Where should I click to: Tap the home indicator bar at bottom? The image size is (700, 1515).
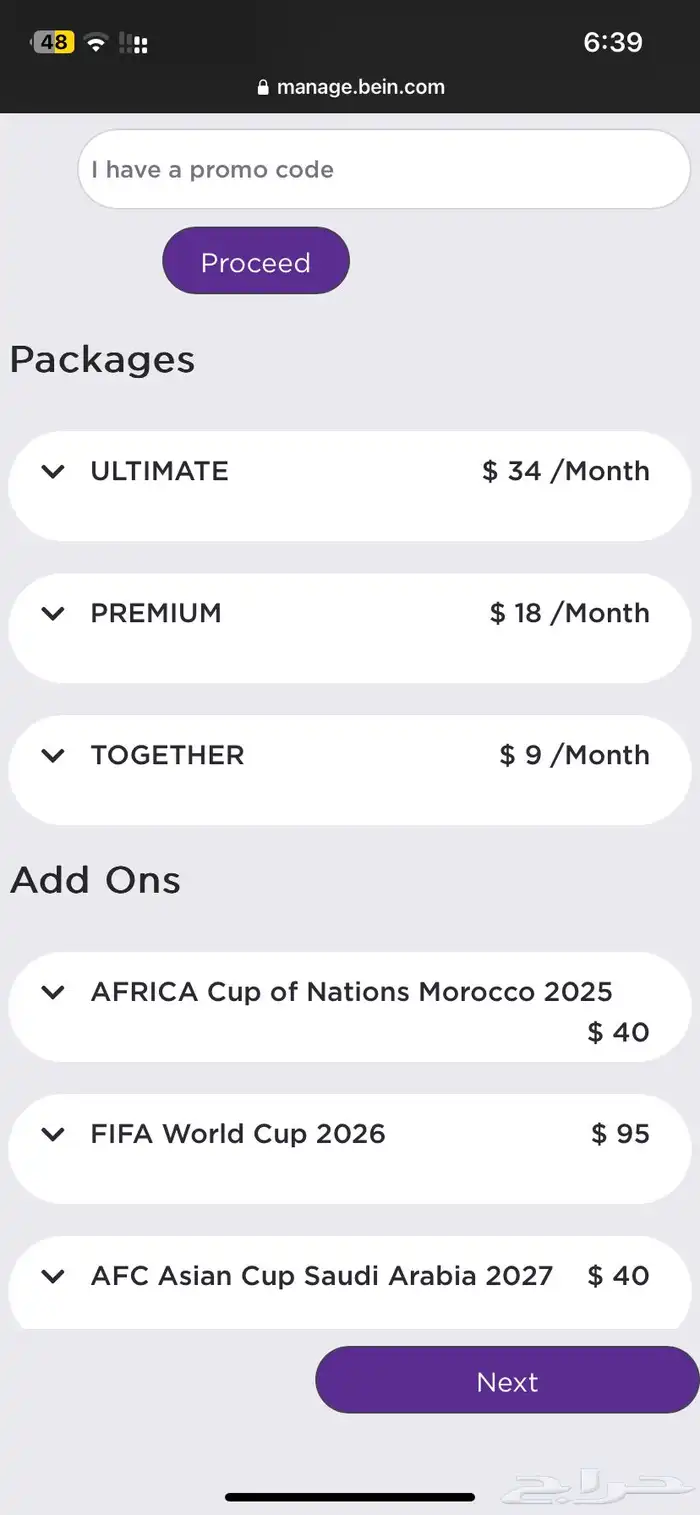(350, 1497)
